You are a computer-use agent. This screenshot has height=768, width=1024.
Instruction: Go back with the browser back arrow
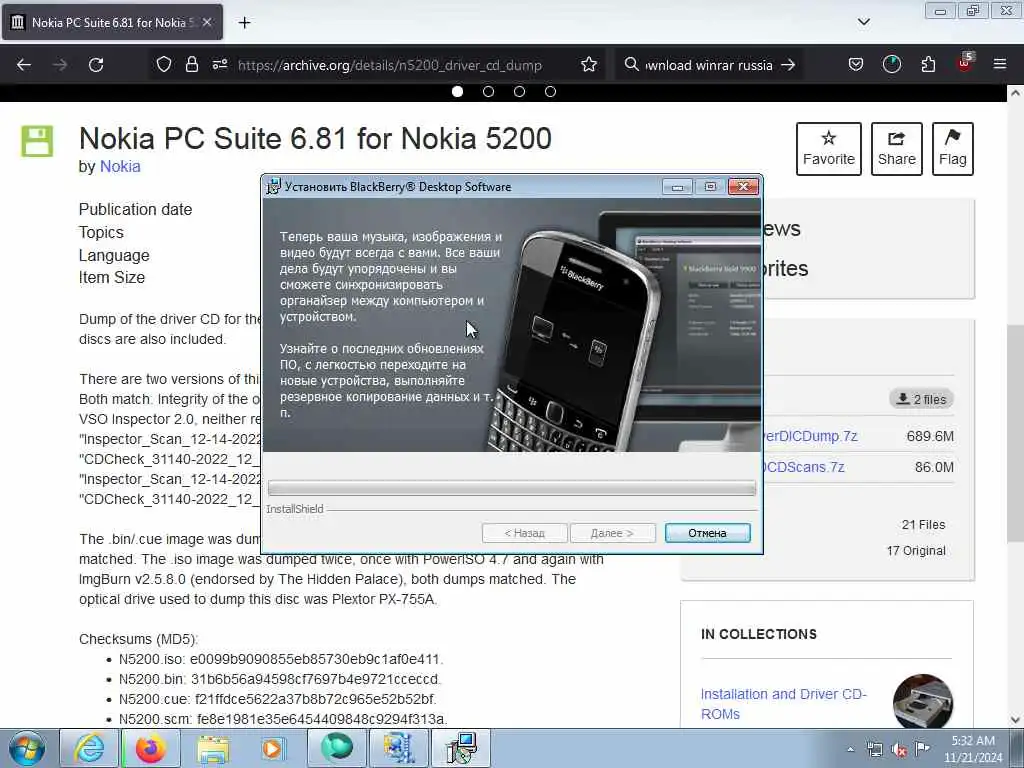[24, 65]
